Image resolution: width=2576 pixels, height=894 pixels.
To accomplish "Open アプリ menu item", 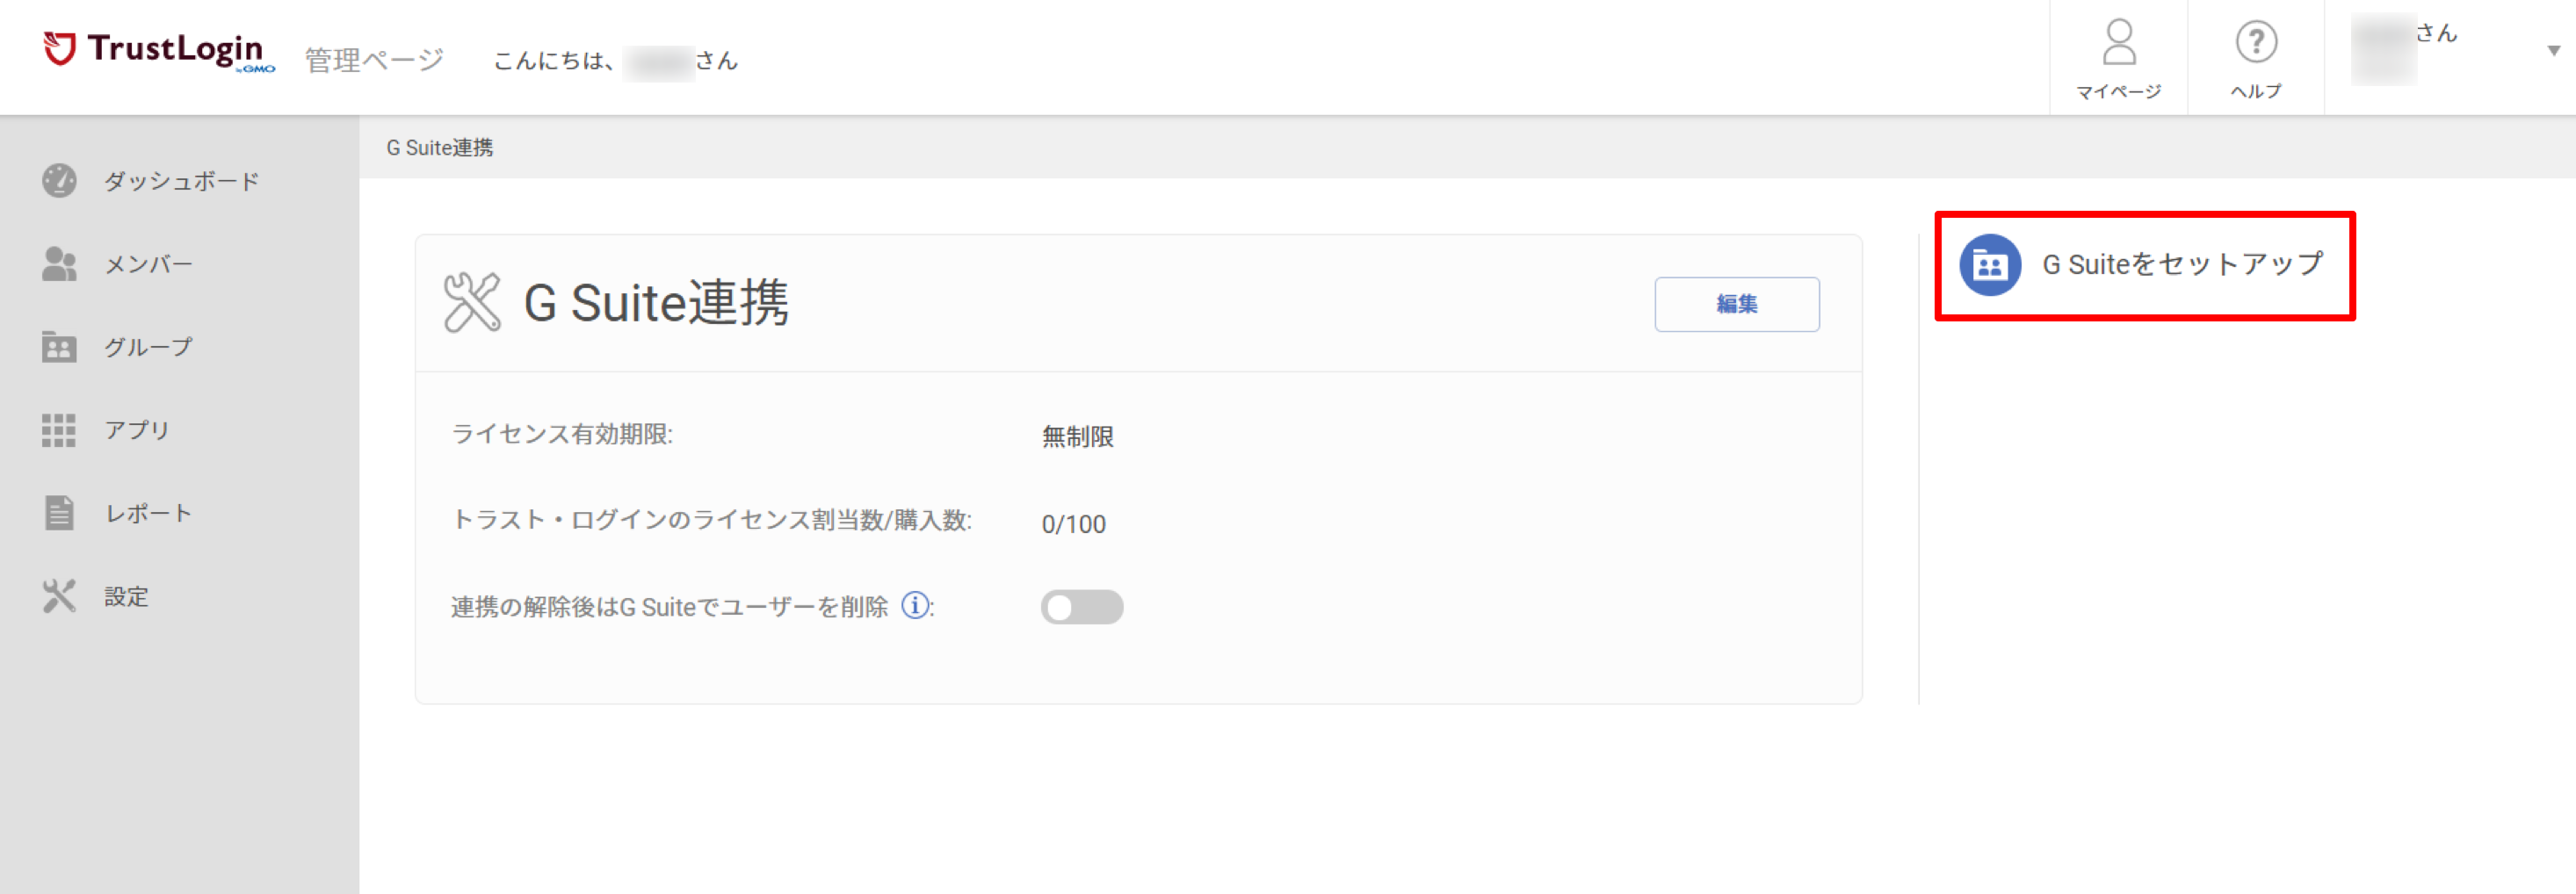I will click(137, 430).
